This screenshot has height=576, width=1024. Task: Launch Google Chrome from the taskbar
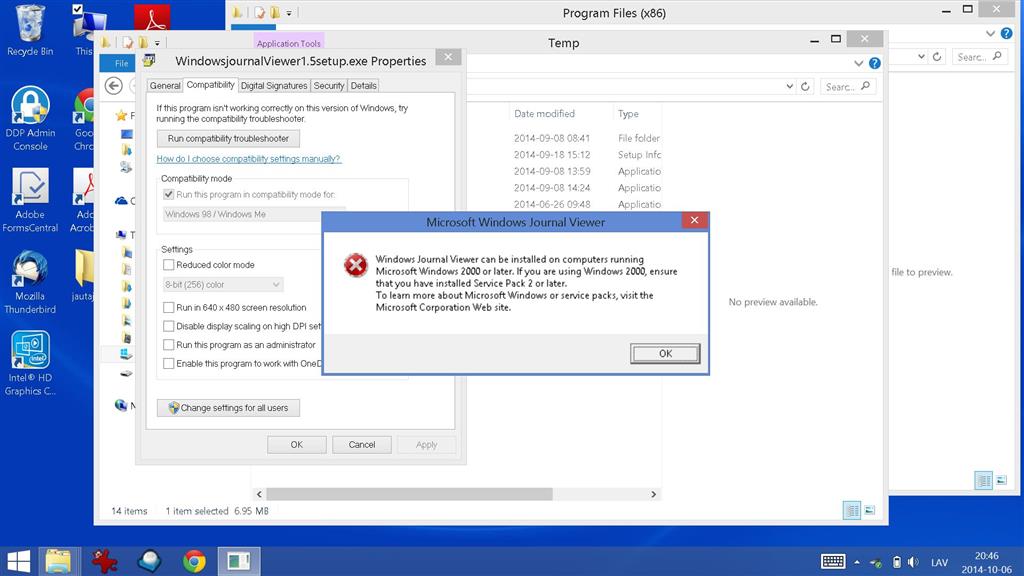[194, 561]
